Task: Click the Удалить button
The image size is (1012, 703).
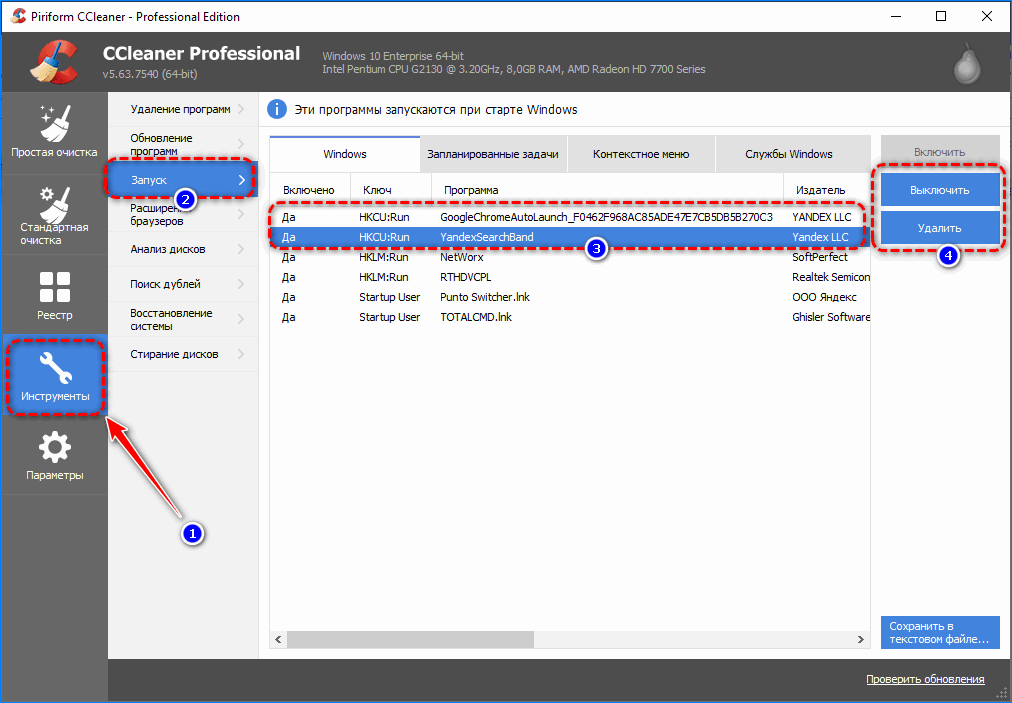Action: point(939,227)
